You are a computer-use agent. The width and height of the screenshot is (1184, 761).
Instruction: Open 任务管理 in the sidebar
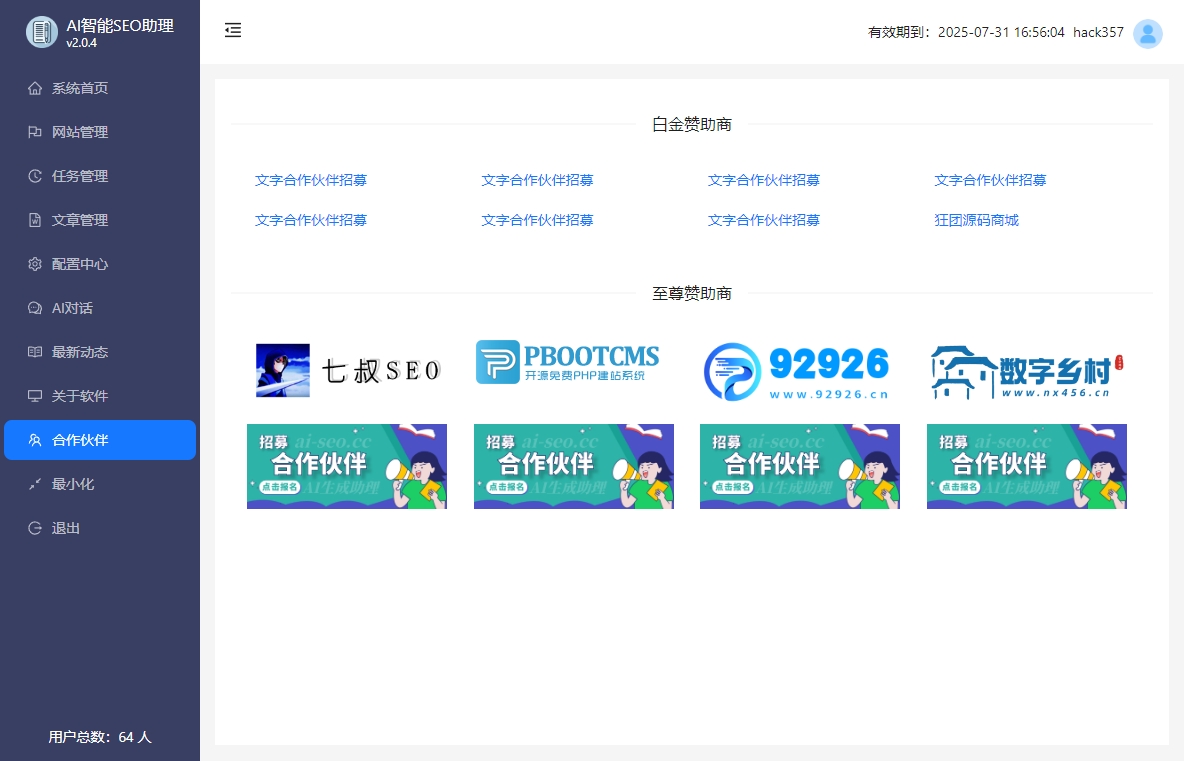tap(100, 176)
